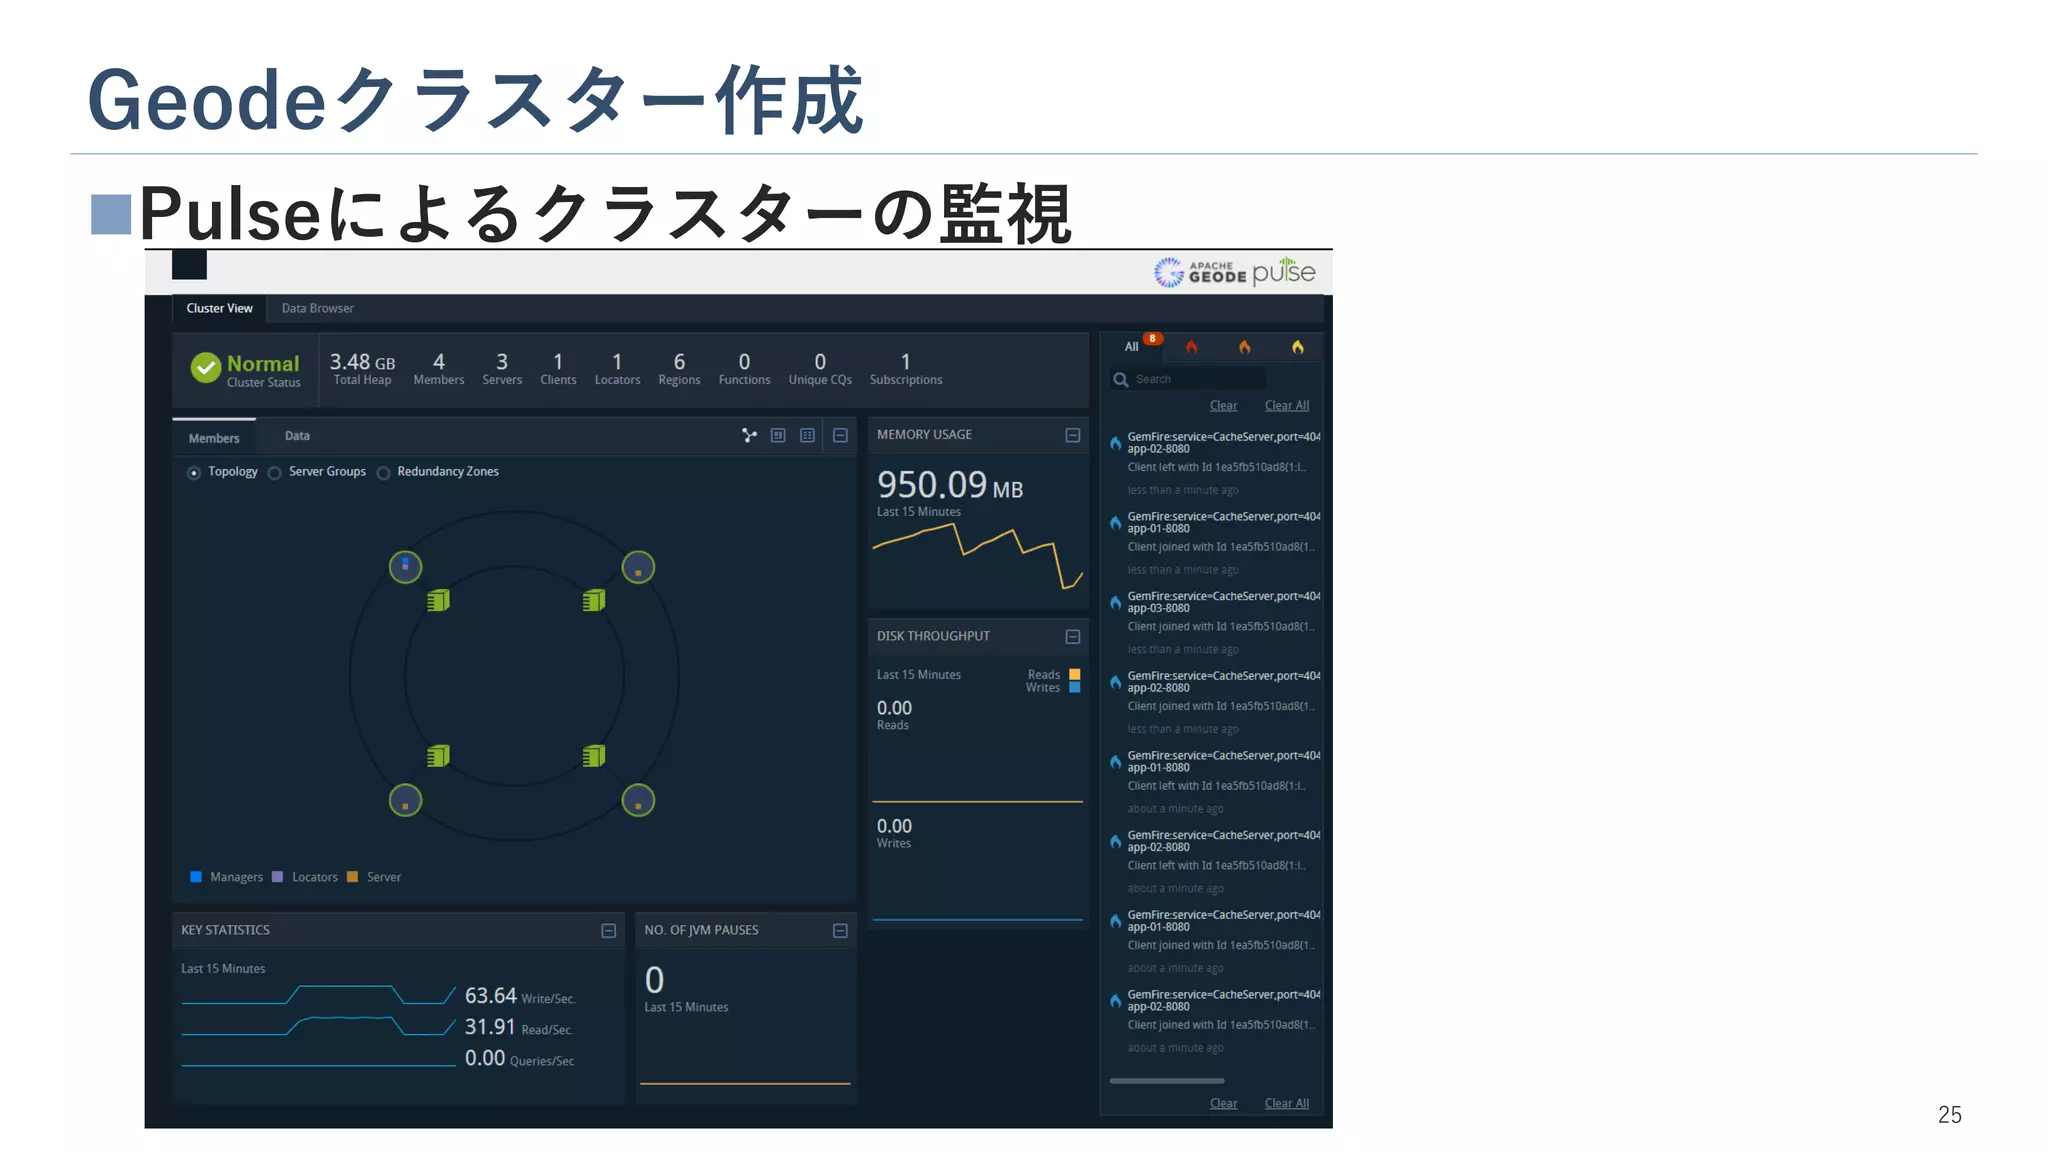
Task: Click the Apache Geode Pulse logo
Action: tap(1234, 272)
